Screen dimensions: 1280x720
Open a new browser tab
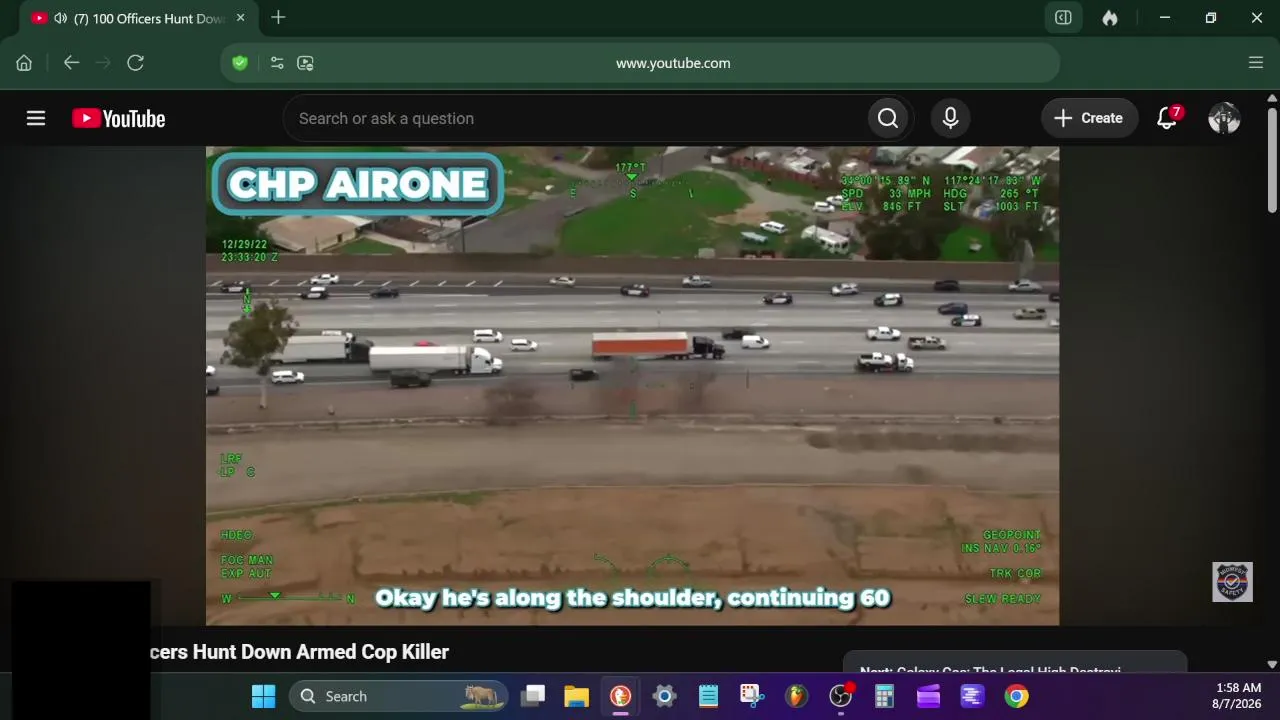point(278,18)
